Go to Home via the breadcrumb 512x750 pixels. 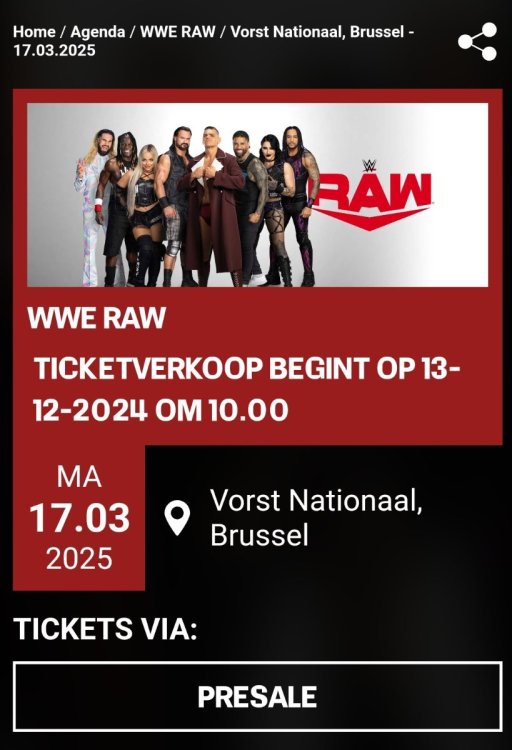tap(34, 32)
